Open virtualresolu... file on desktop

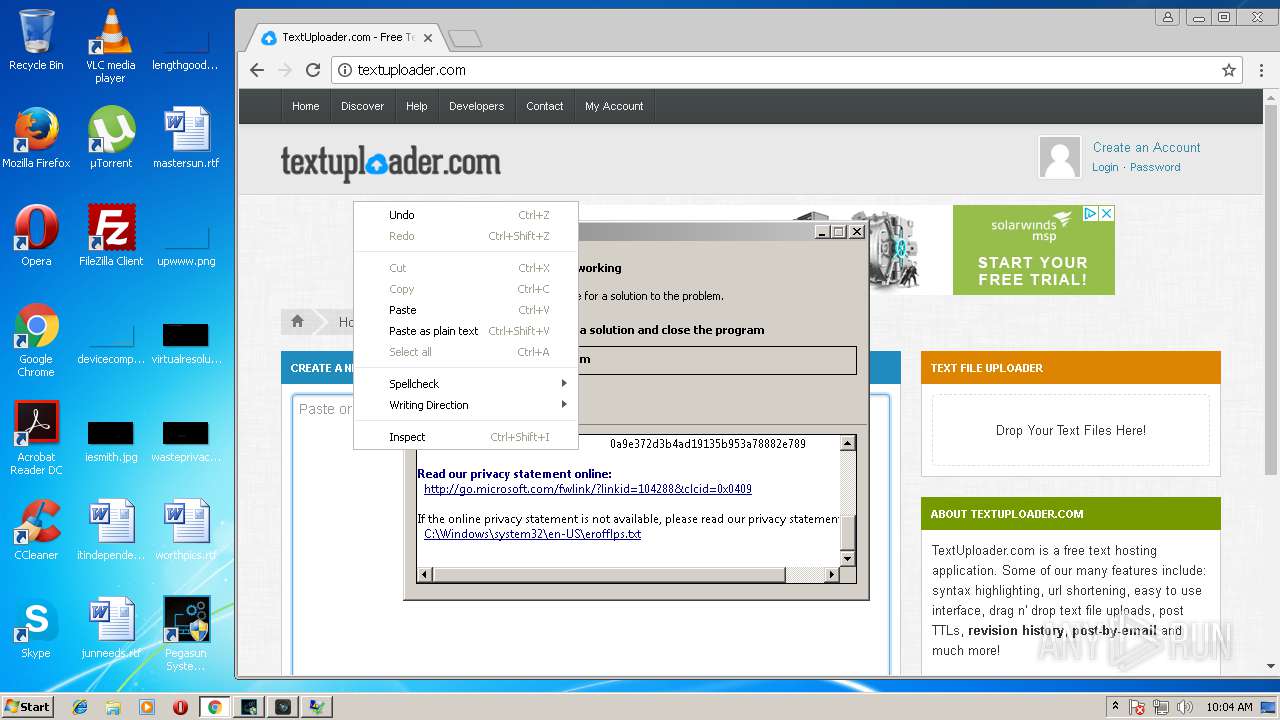tap(186, 341)
